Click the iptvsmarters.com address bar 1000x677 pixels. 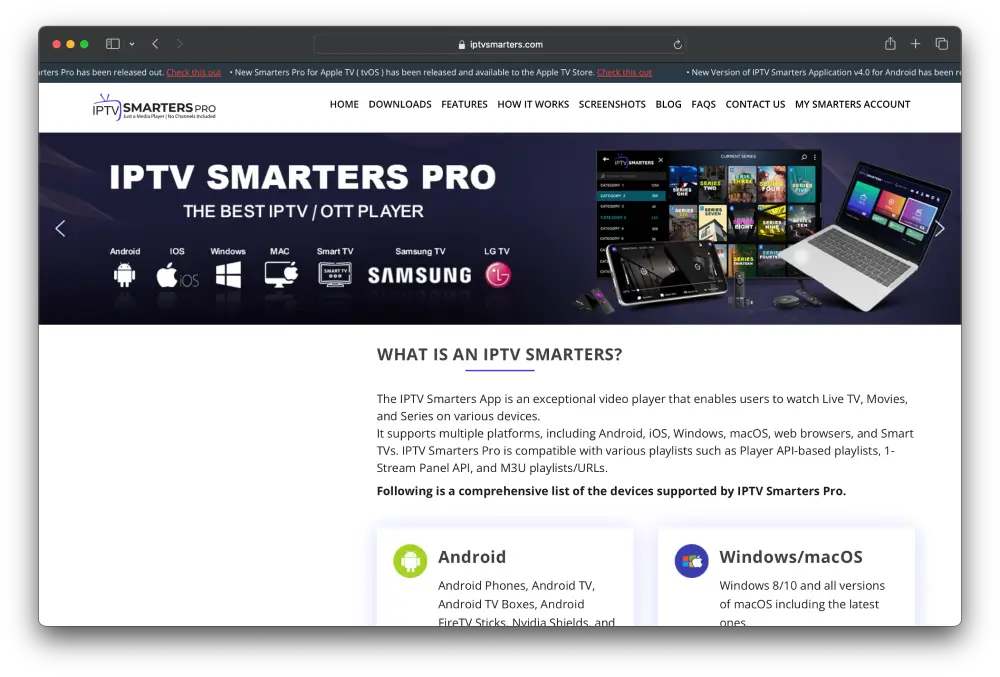[x=500, y=44]
